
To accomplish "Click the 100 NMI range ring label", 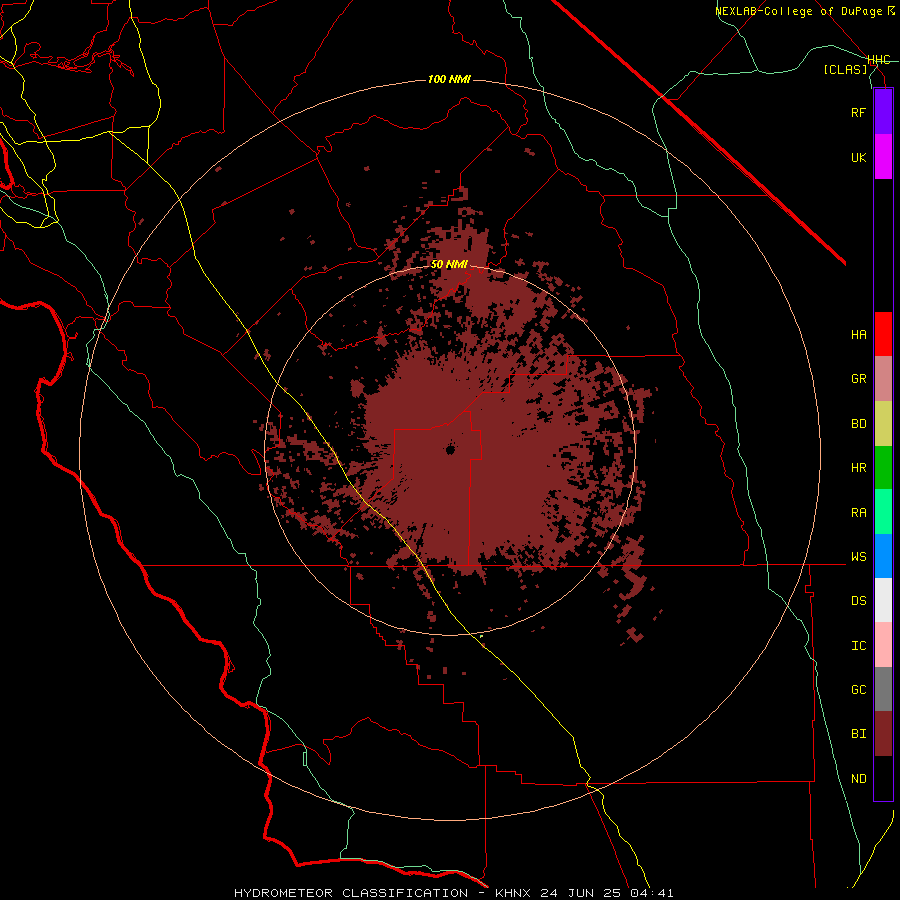I will point(449,79).
